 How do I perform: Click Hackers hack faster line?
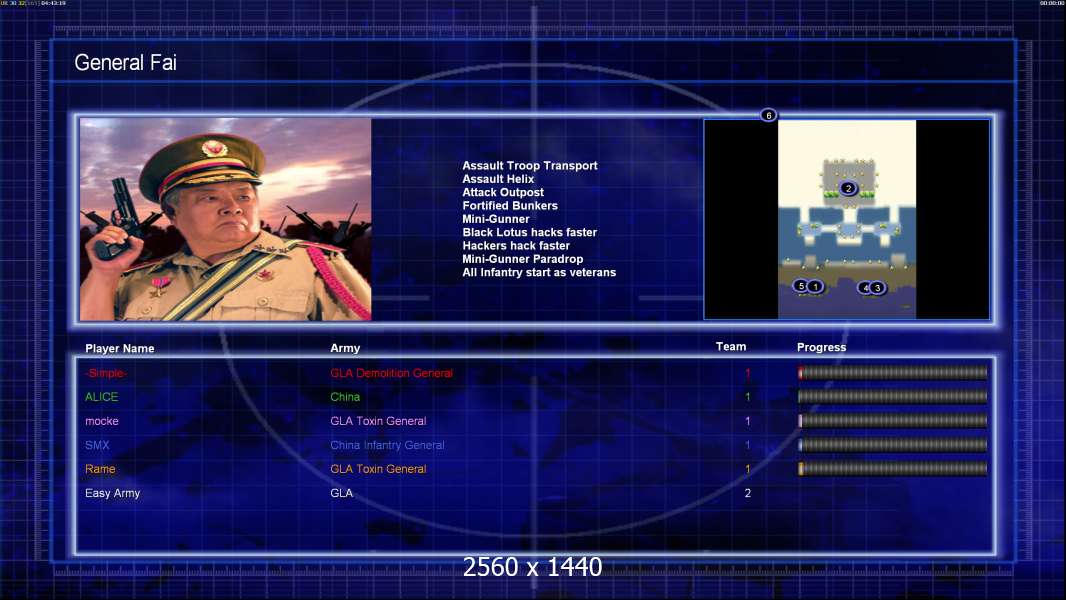pos(516,246)
